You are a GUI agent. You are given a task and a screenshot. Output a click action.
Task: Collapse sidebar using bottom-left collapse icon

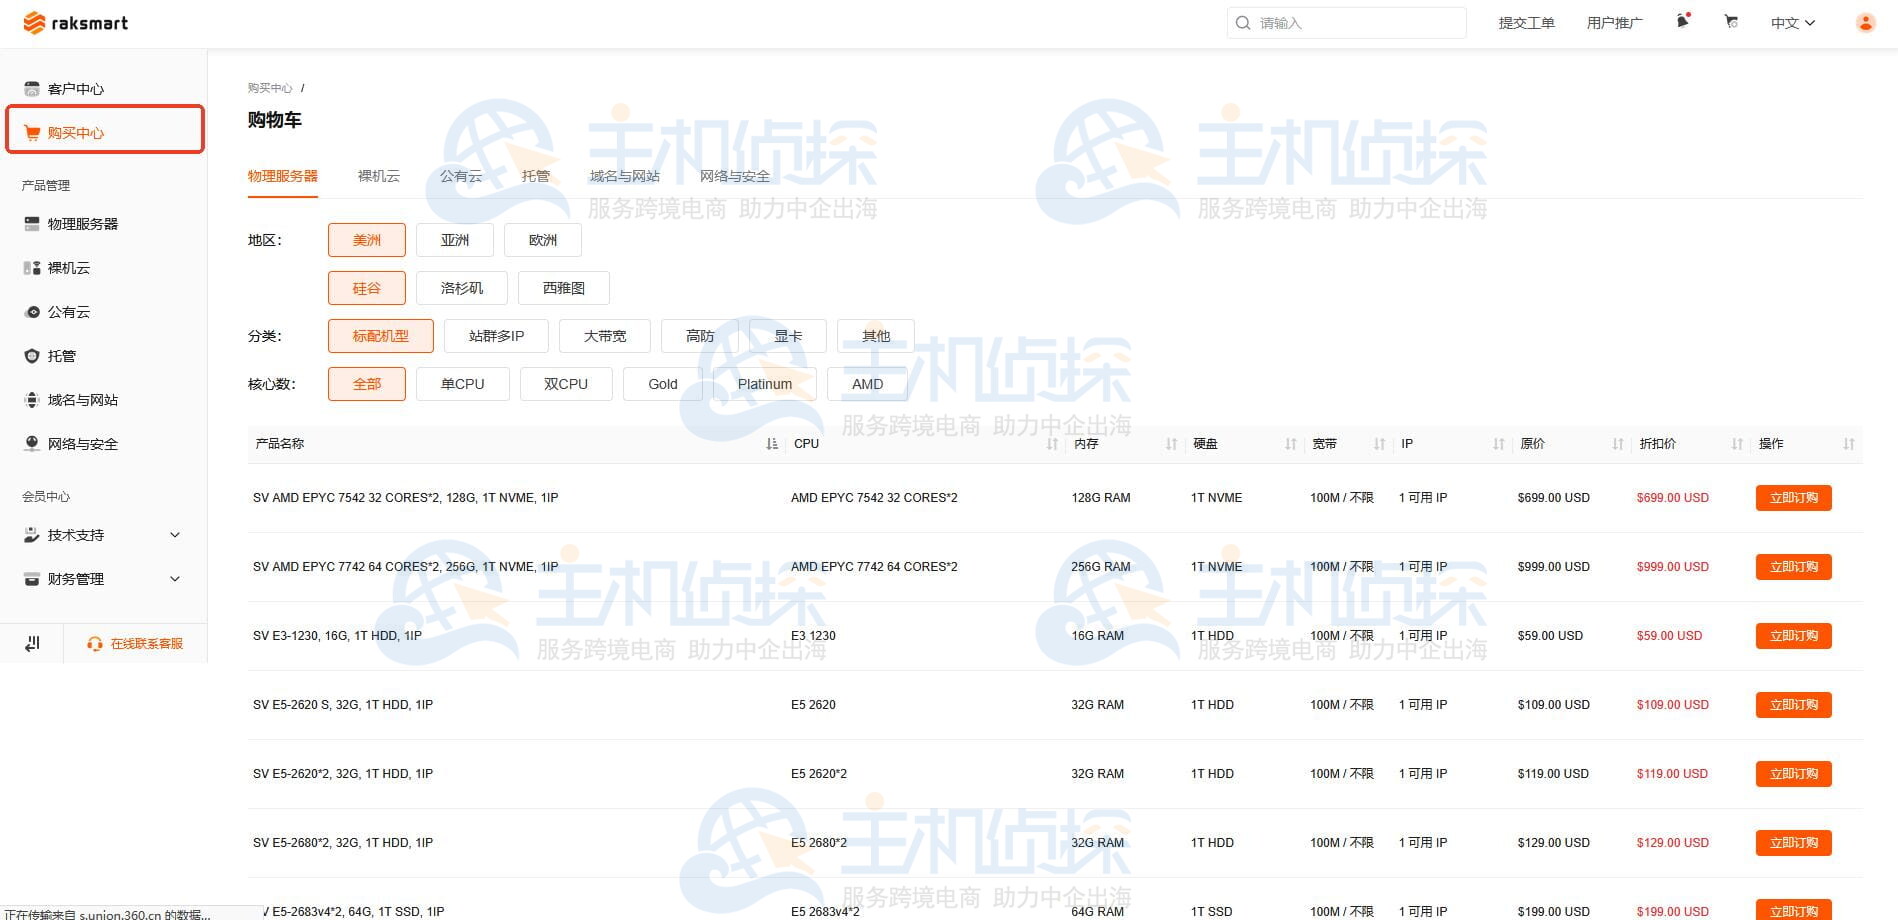[x=32, y=643]
